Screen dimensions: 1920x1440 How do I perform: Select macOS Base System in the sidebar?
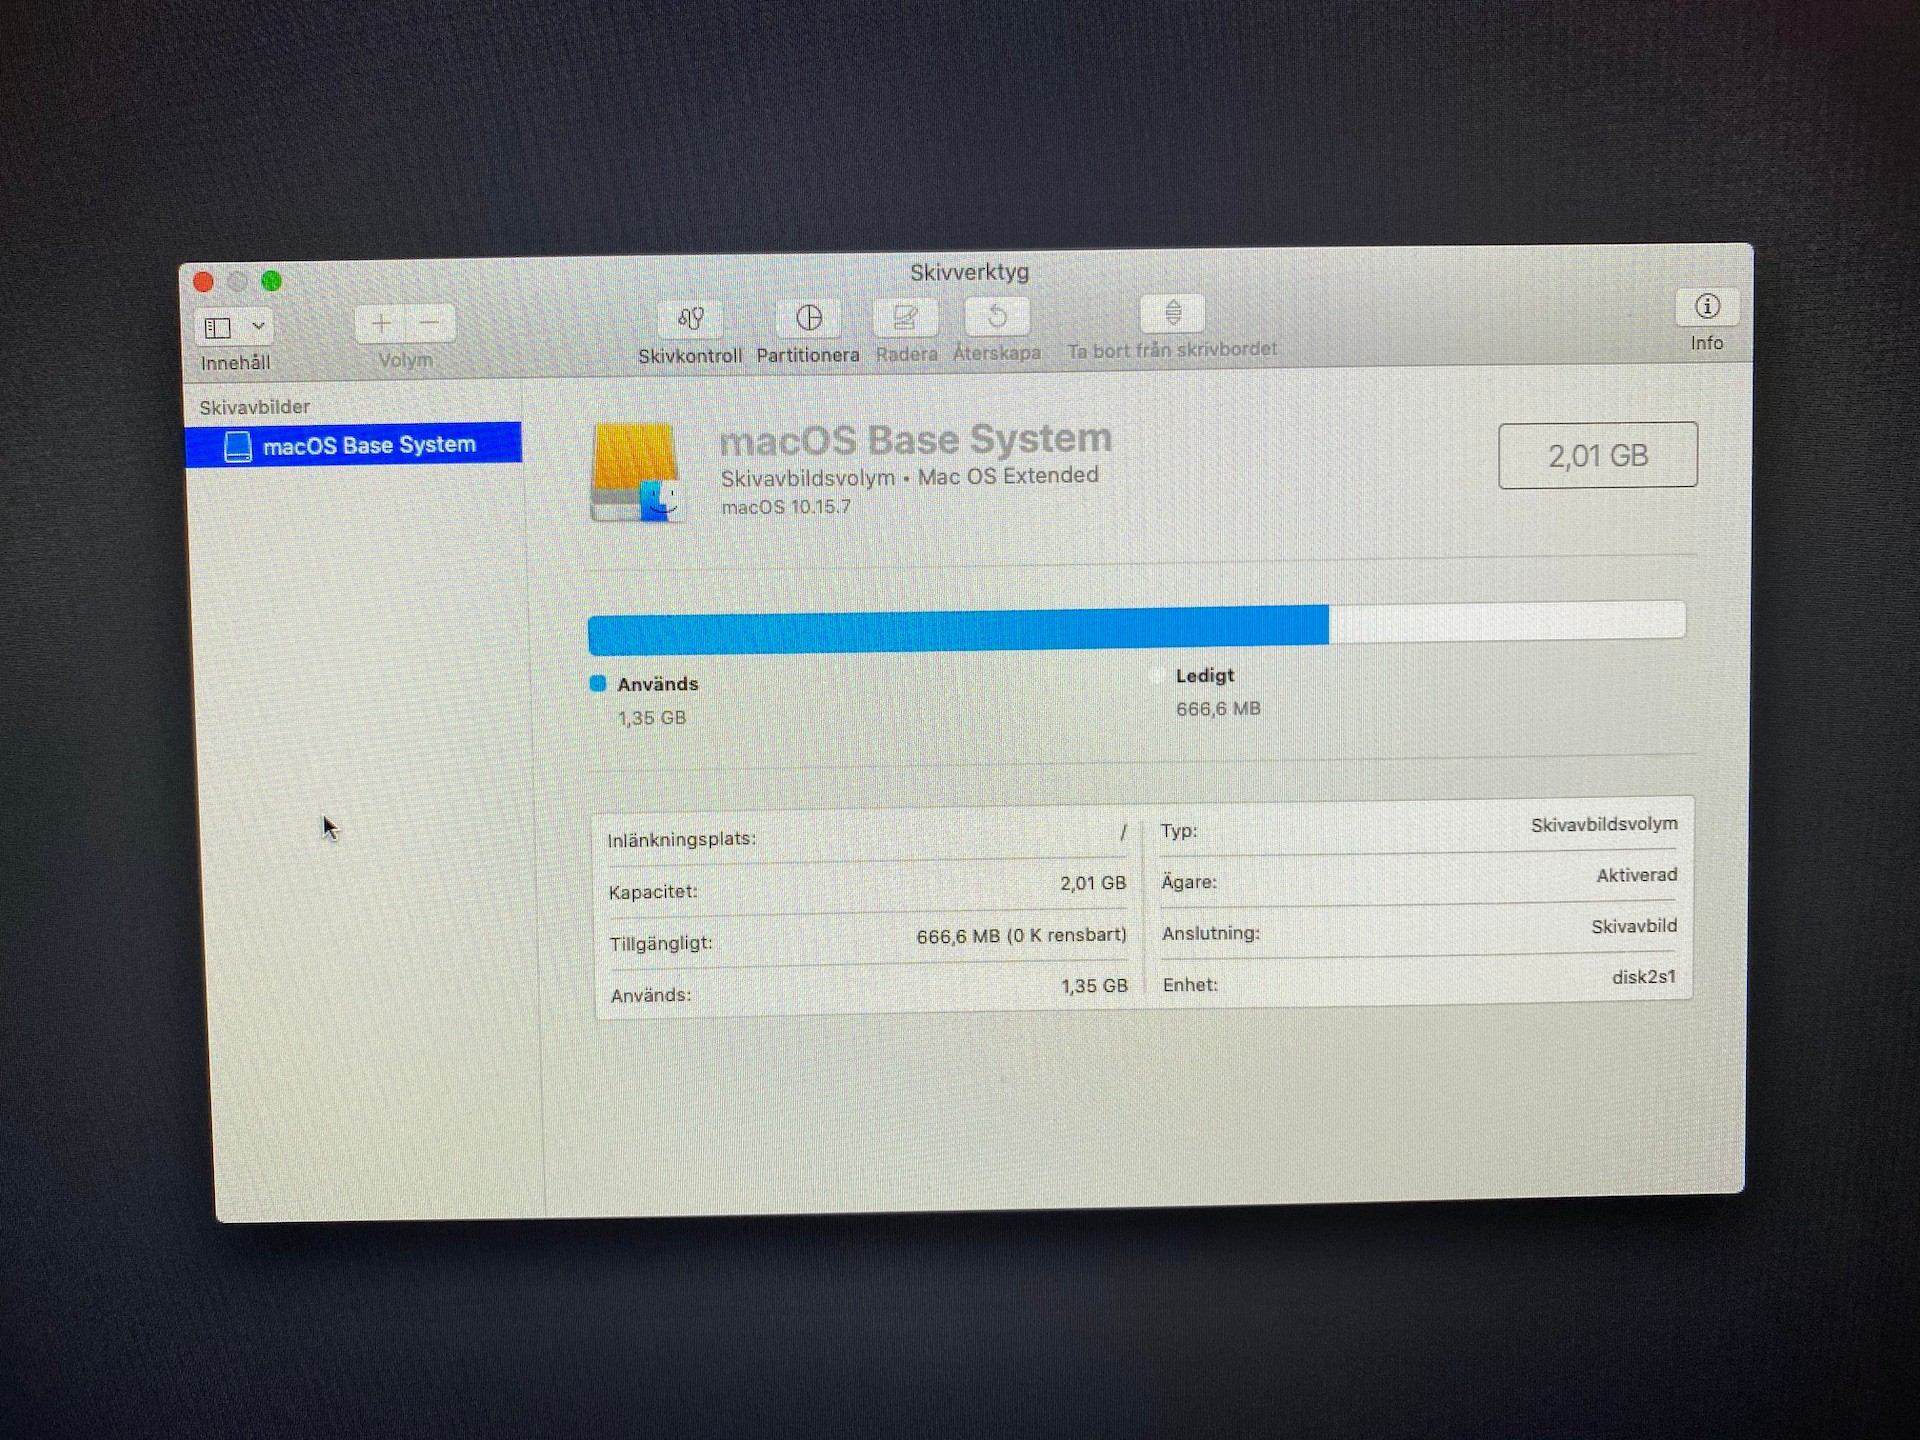368,445
